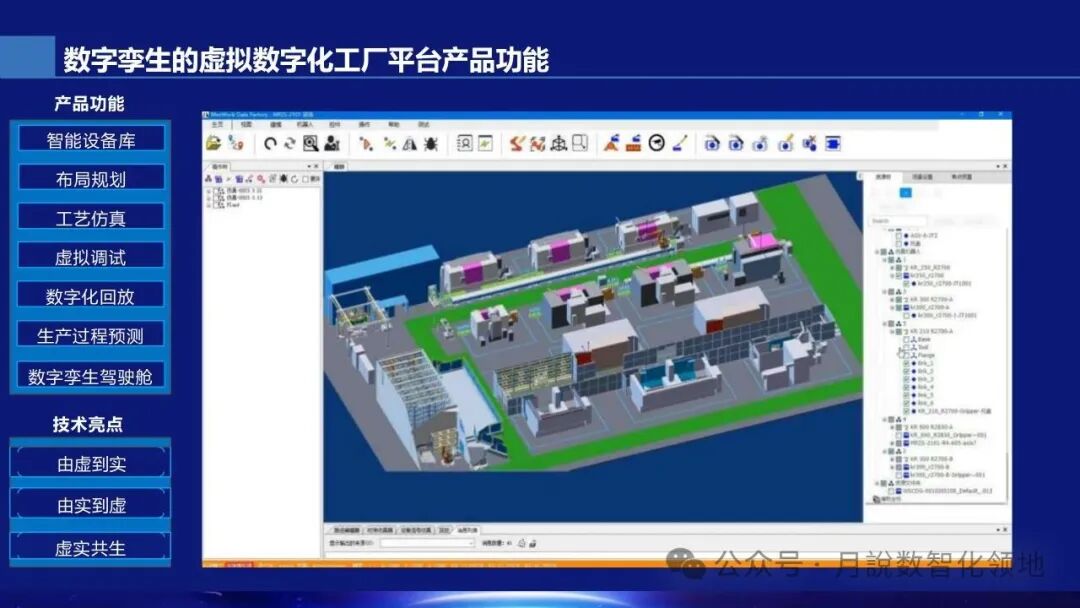This screenshot has width=1080, height=608.
Task: Uncheck the link_3 checkbox
Action: [906, 379]
